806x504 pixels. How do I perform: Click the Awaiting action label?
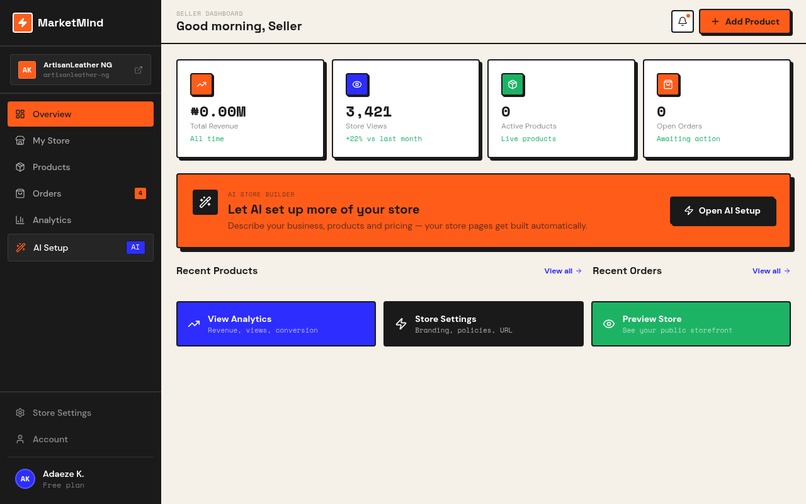click(x=688, y=139)
